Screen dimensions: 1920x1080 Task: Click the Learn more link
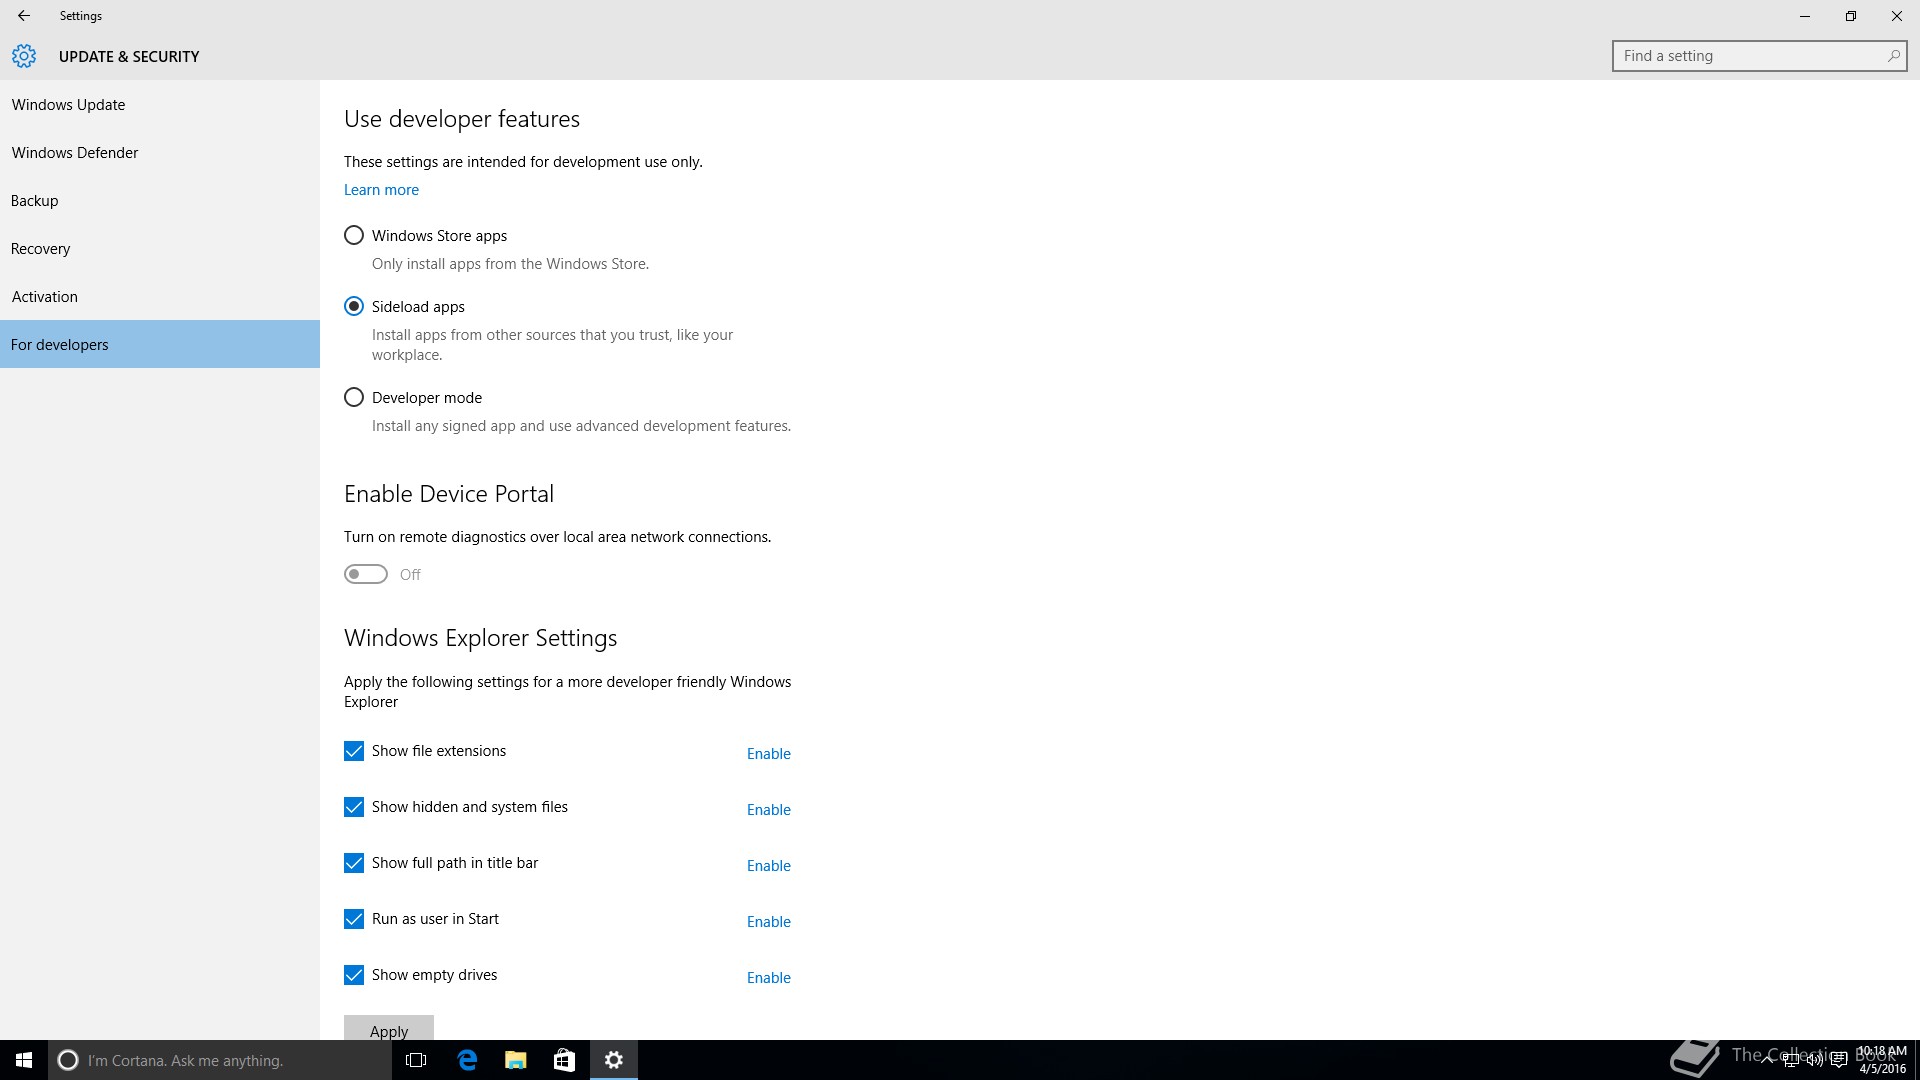click(x=381, y=190)
